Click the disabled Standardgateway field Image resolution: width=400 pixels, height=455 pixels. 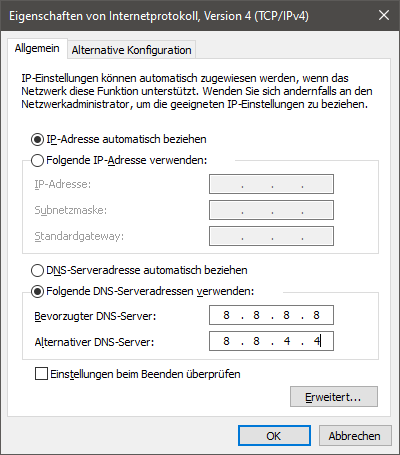coord(271,236)
